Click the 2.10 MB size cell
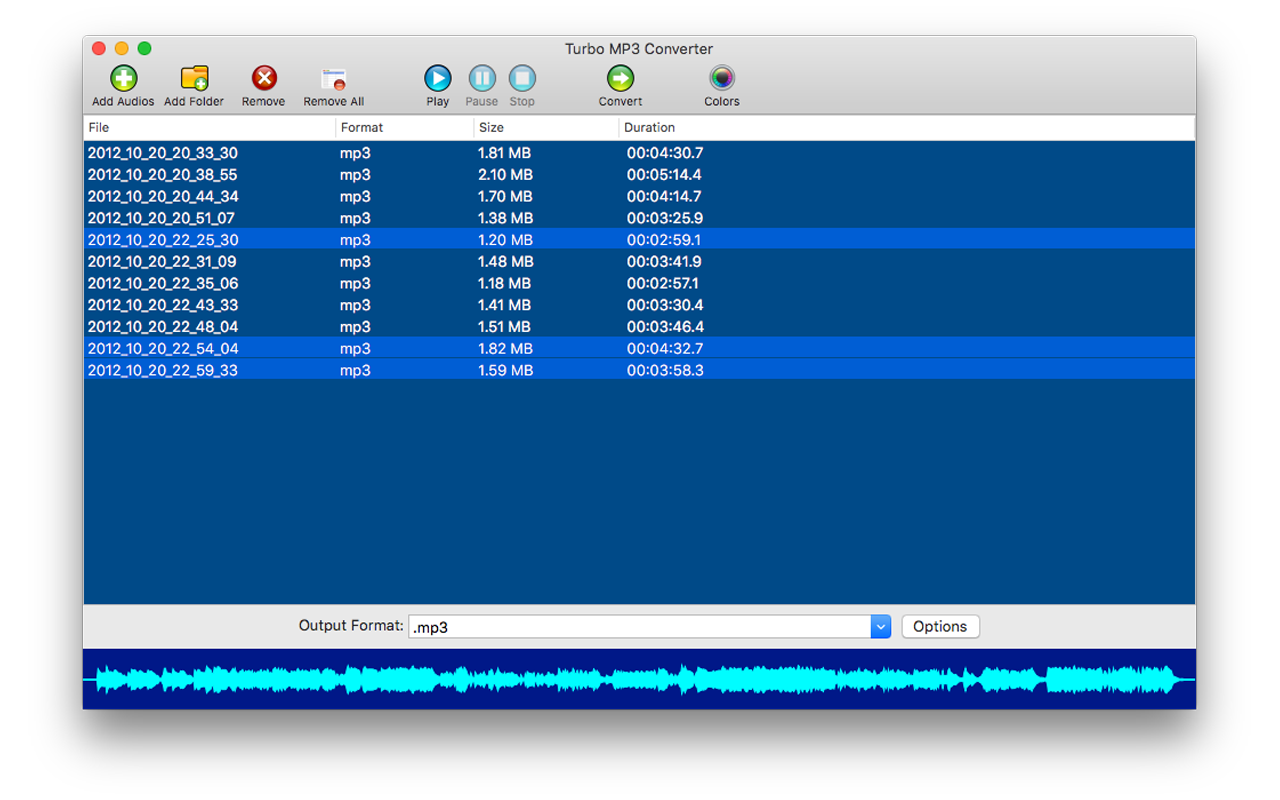Image resolution: width=1280 pixels, height=800 pixels. click(505, 175)
